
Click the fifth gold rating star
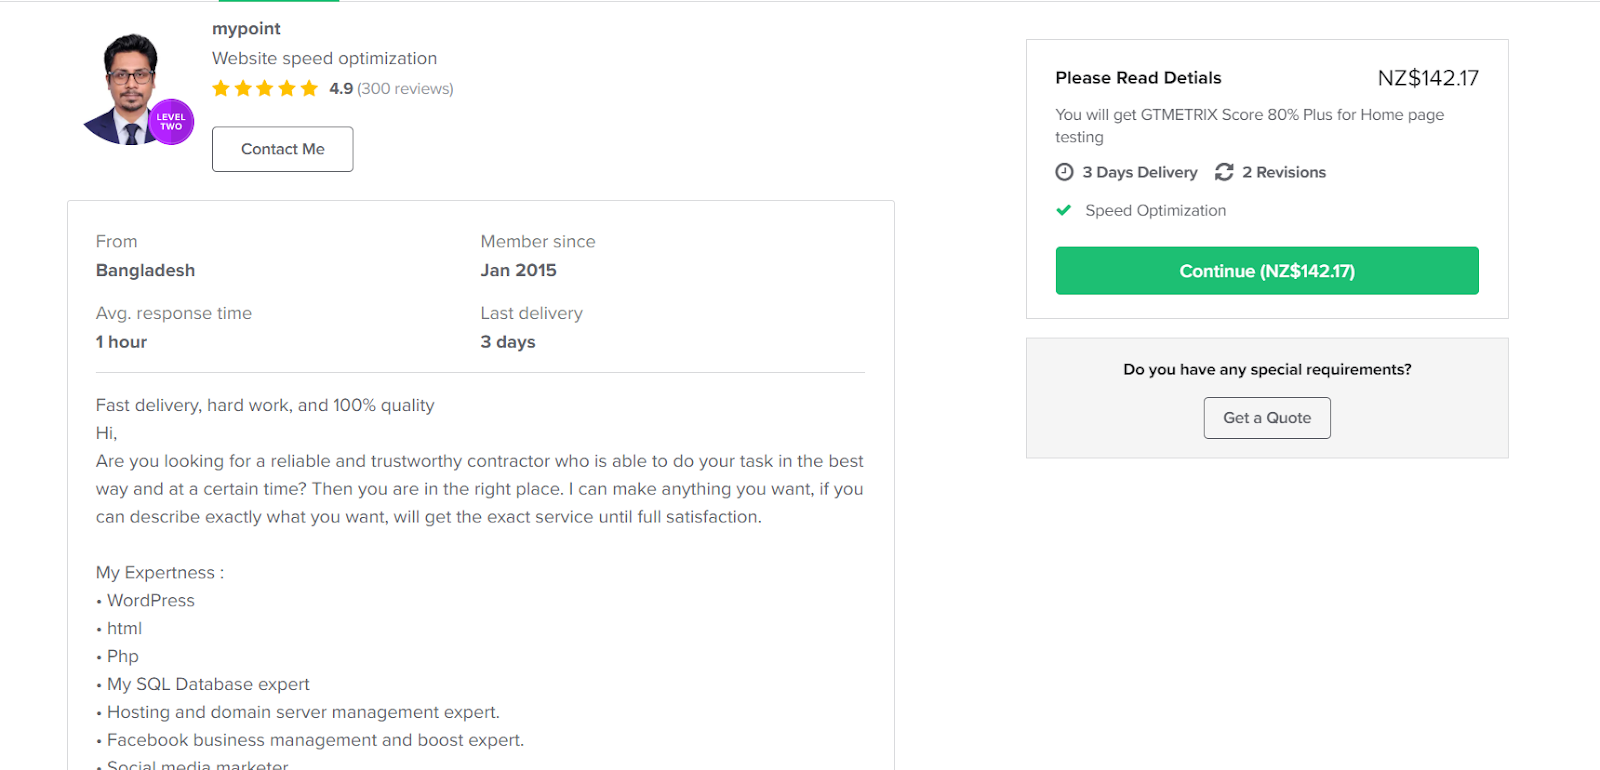point(309,88)
